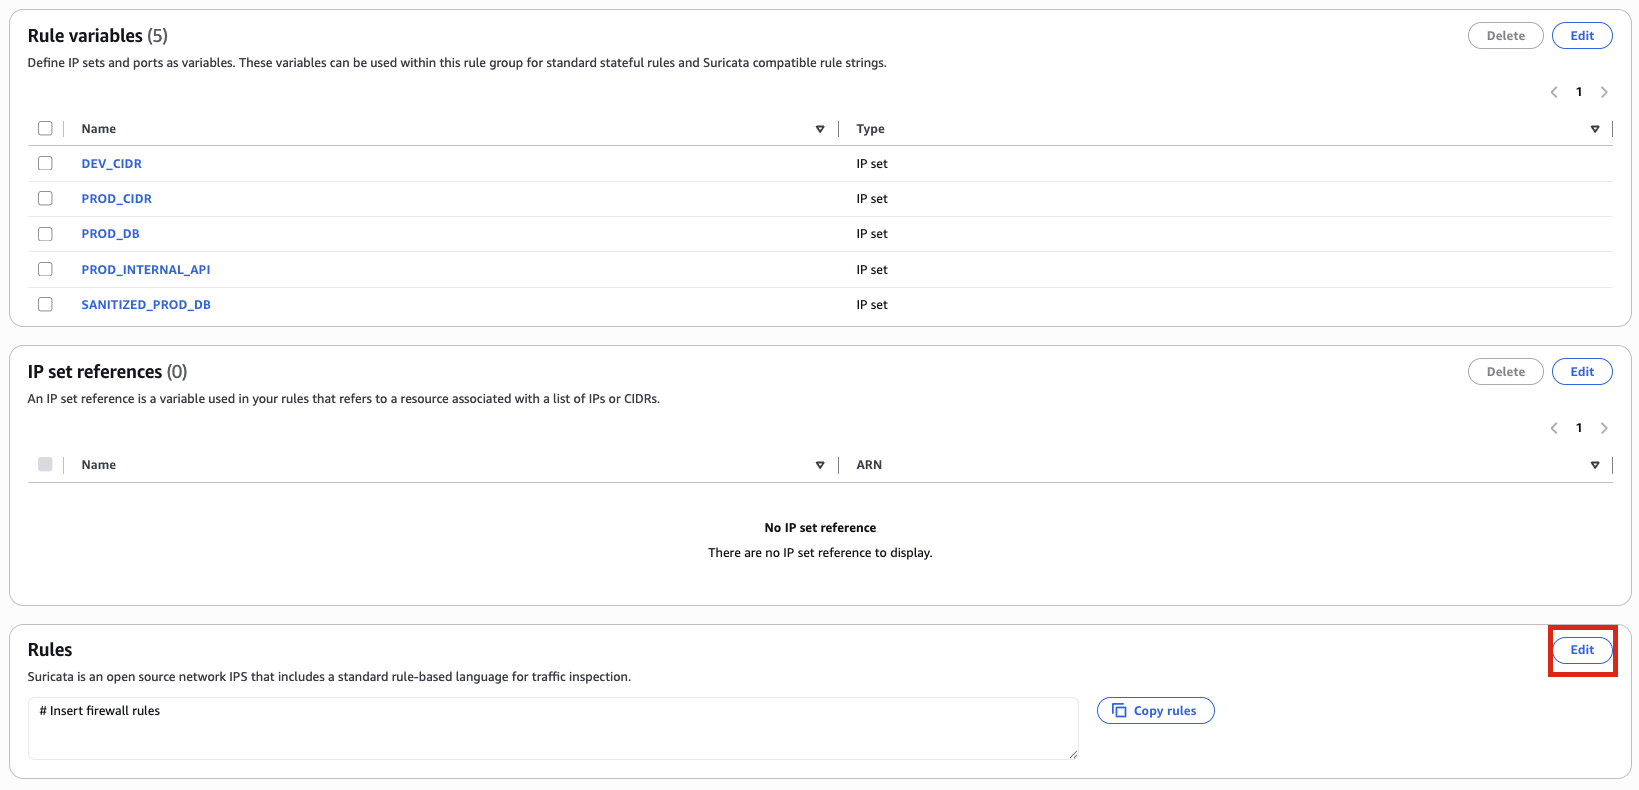Tick the SANITIZED_PROD_DB checkbox
The width and height of the screenshot is (1639, 790).
(x=45, y=304)
